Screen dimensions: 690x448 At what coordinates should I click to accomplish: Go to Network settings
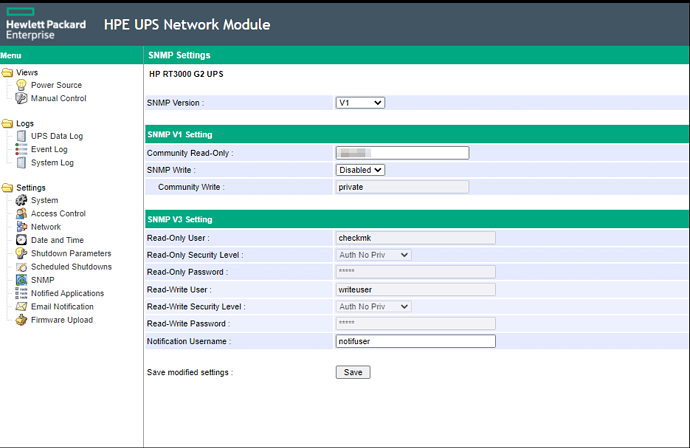[x=46, y=227]
